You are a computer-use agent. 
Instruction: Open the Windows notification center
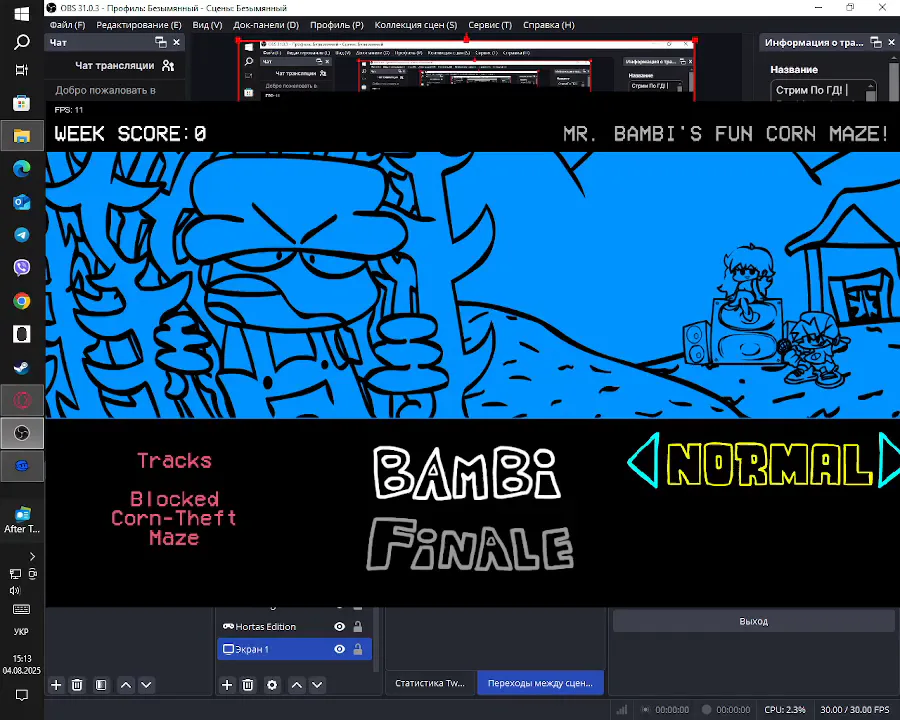(22, 695)
